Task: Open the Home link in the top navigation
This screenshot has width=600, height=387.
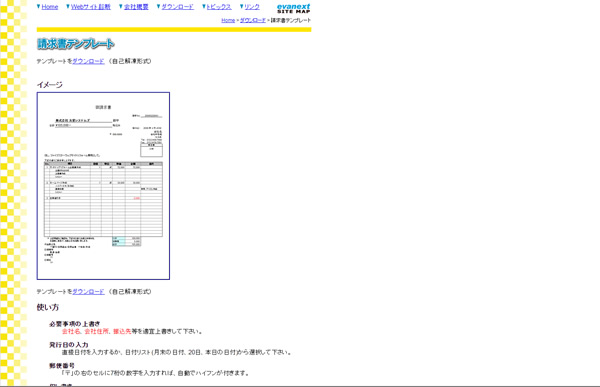Action: click(50, 7)
